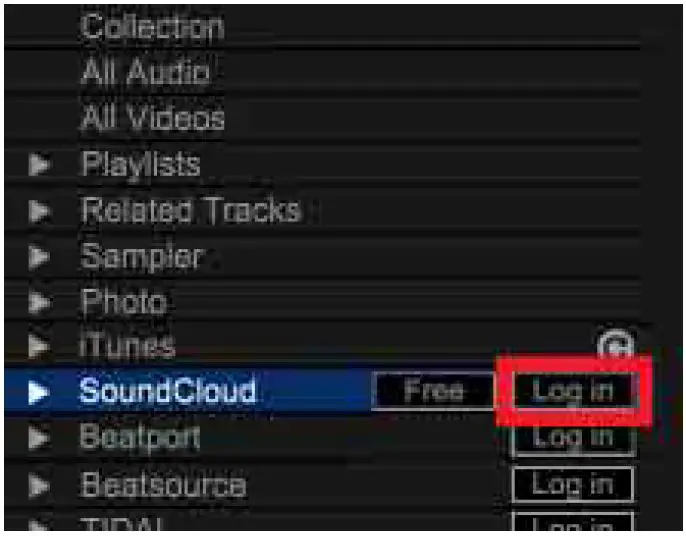The height and width of the screenshot is (536, 686).
Task: Log in to SoundCloud
Action: (x=573, y=390)
